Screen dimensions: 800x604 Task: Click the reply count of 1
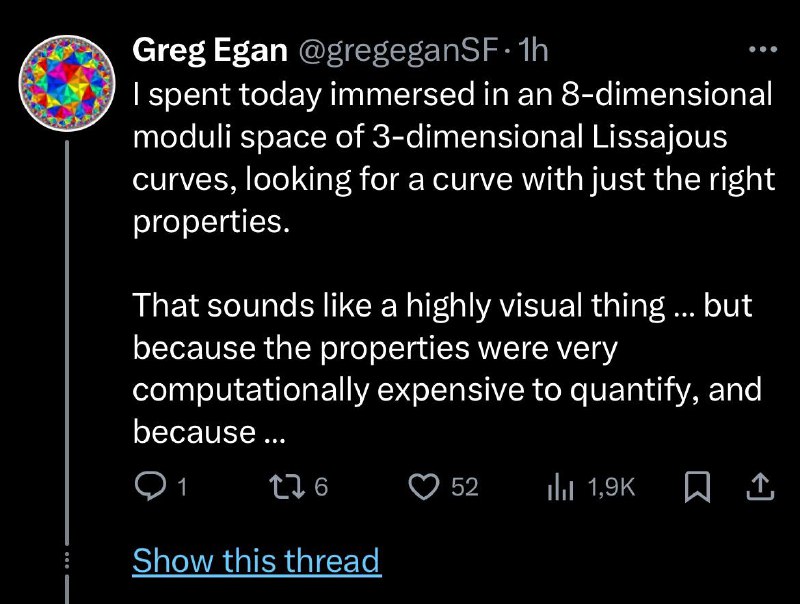coord(181,487)
